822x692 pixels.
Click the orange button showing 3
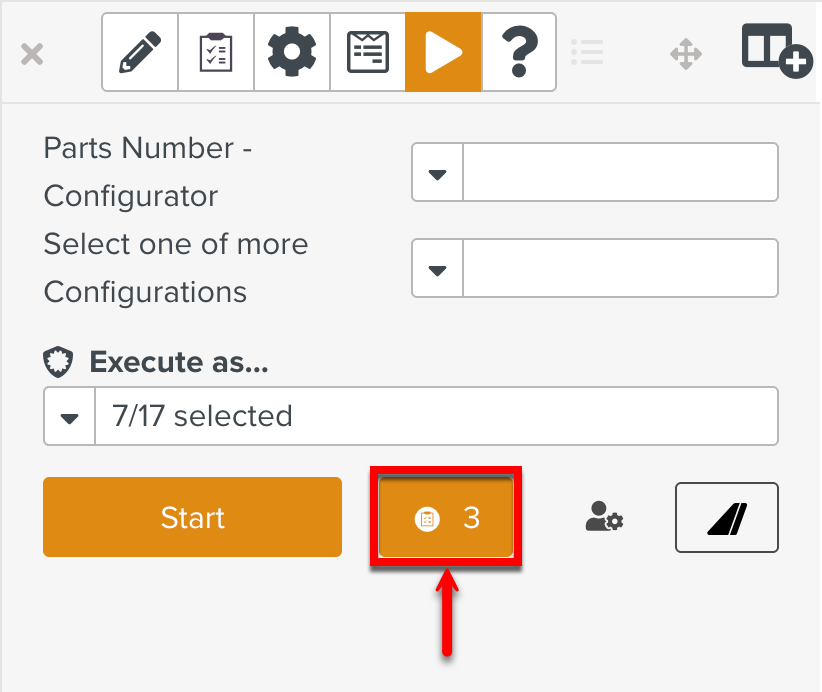(x=446, y=518)
